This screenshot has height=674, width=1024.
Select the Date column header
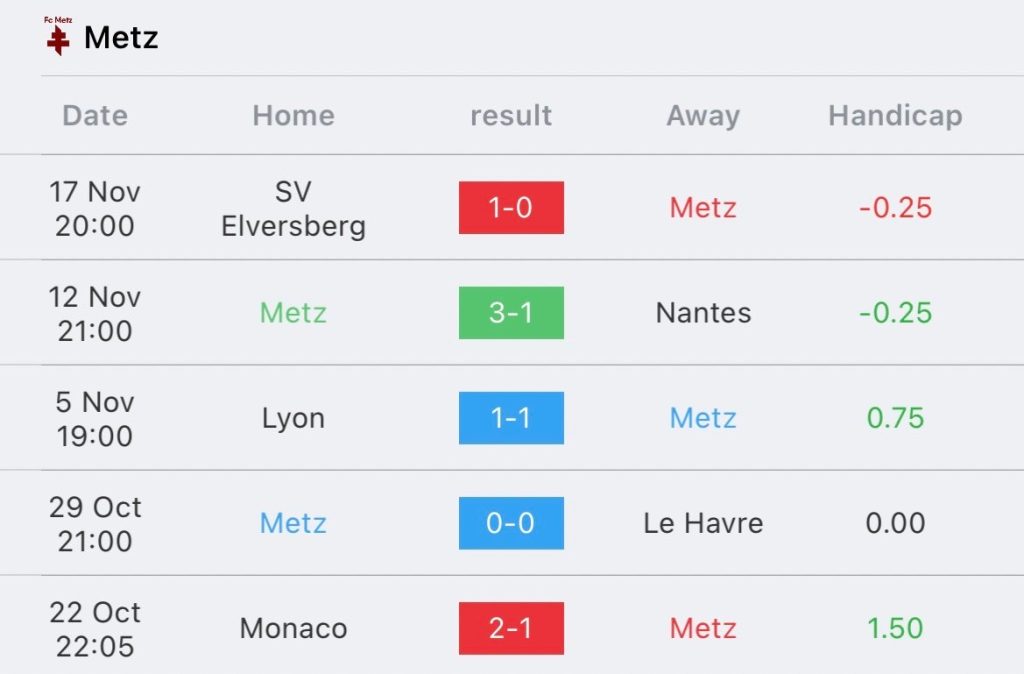[x=95, y=116]
